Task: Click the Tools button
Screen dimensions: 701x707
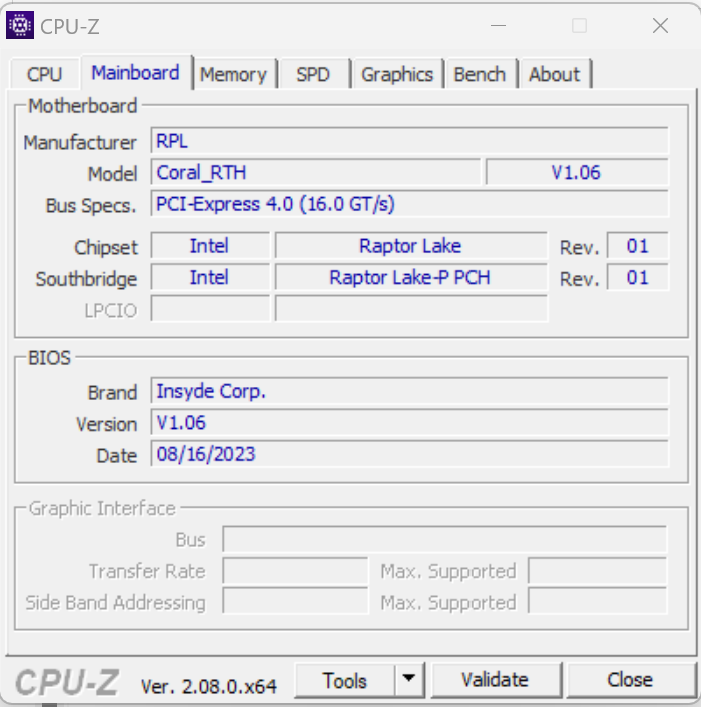Action: coord(345,681)
